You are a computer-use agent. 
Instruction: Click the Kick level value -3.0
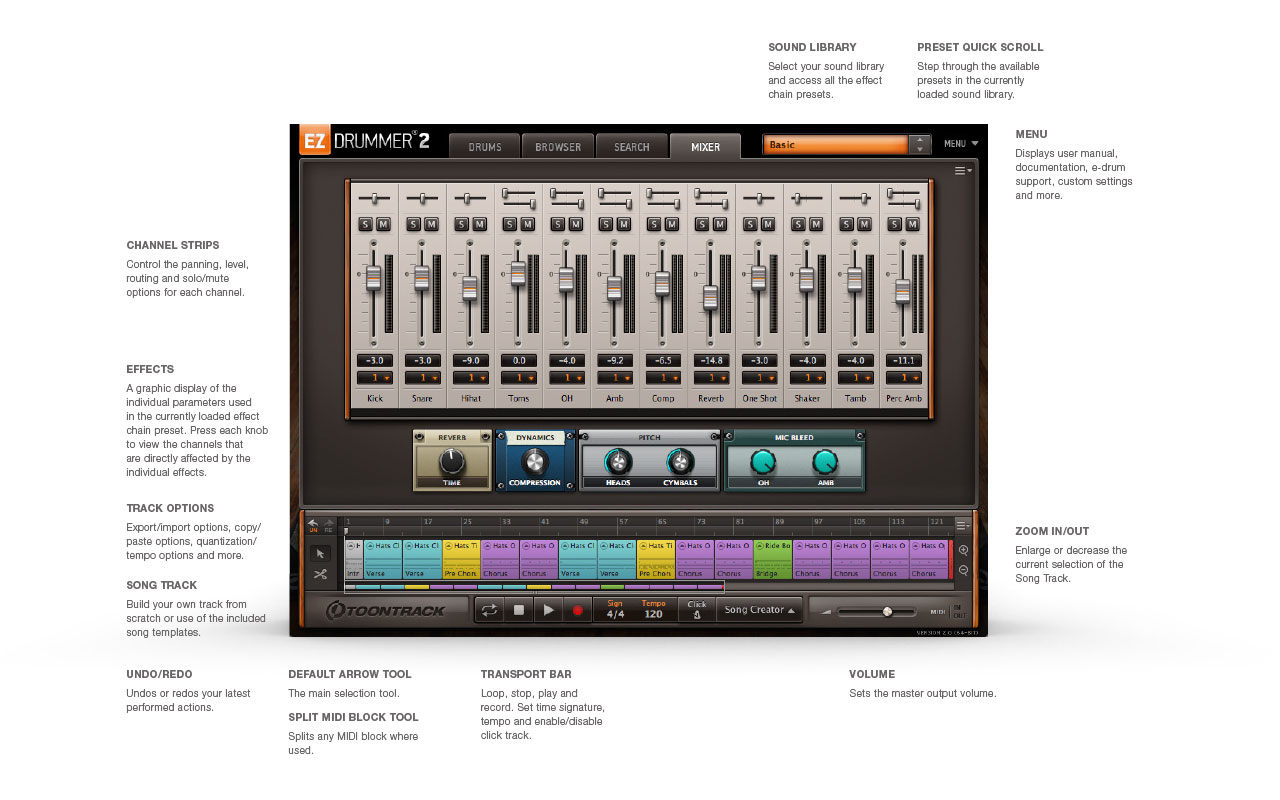(375, 360)
